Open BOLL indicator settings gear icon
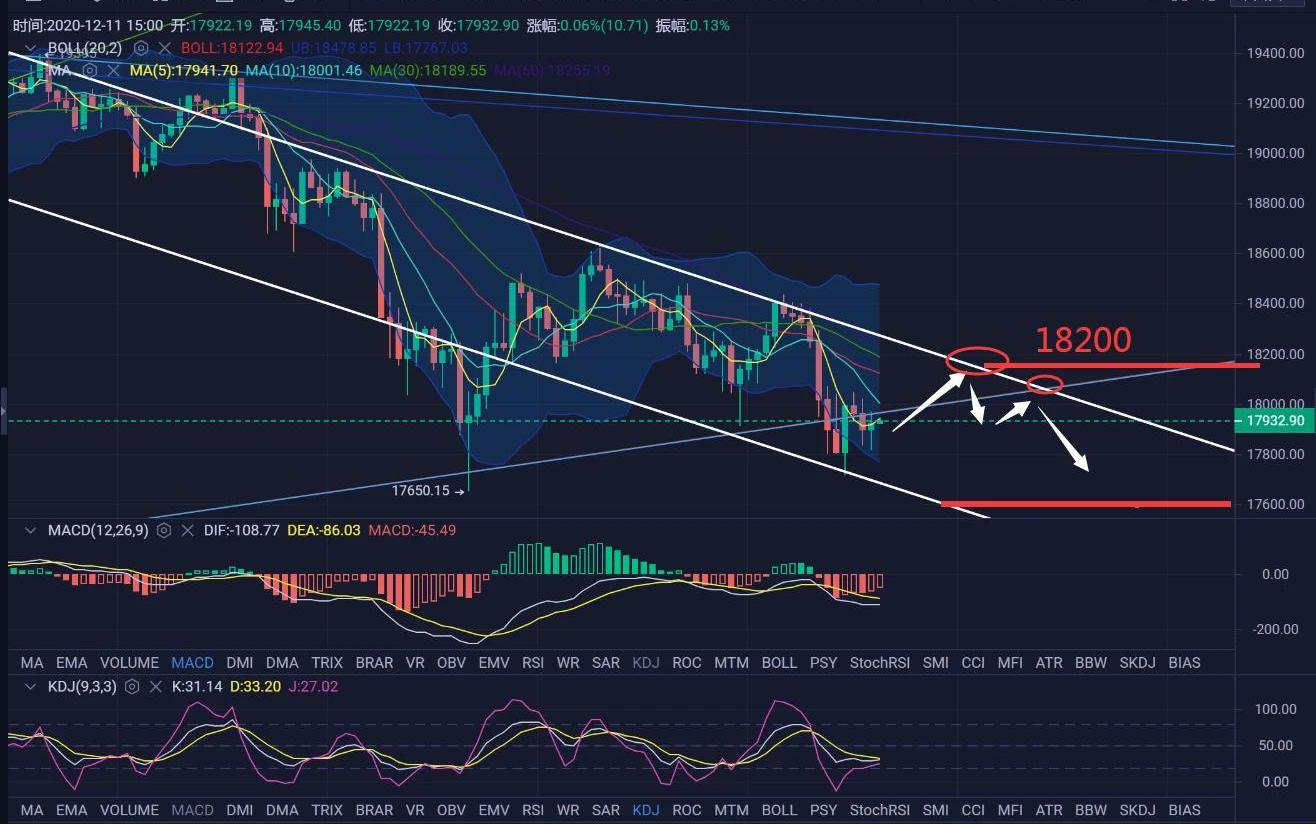 click(141, 47)
